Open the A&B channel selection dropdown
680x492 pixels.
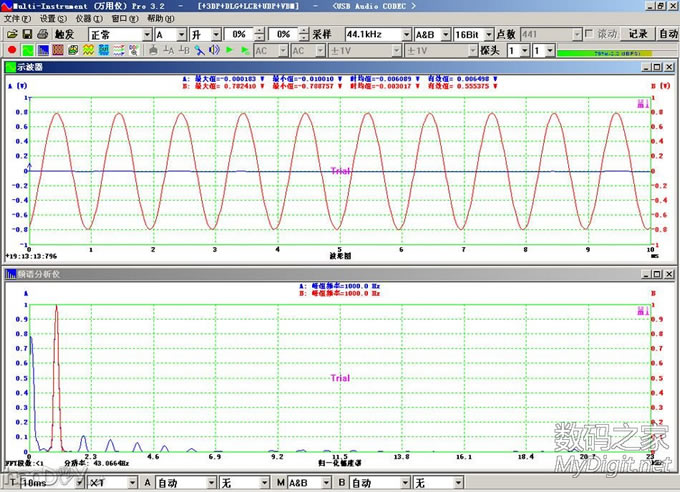(x=443, y=34)
